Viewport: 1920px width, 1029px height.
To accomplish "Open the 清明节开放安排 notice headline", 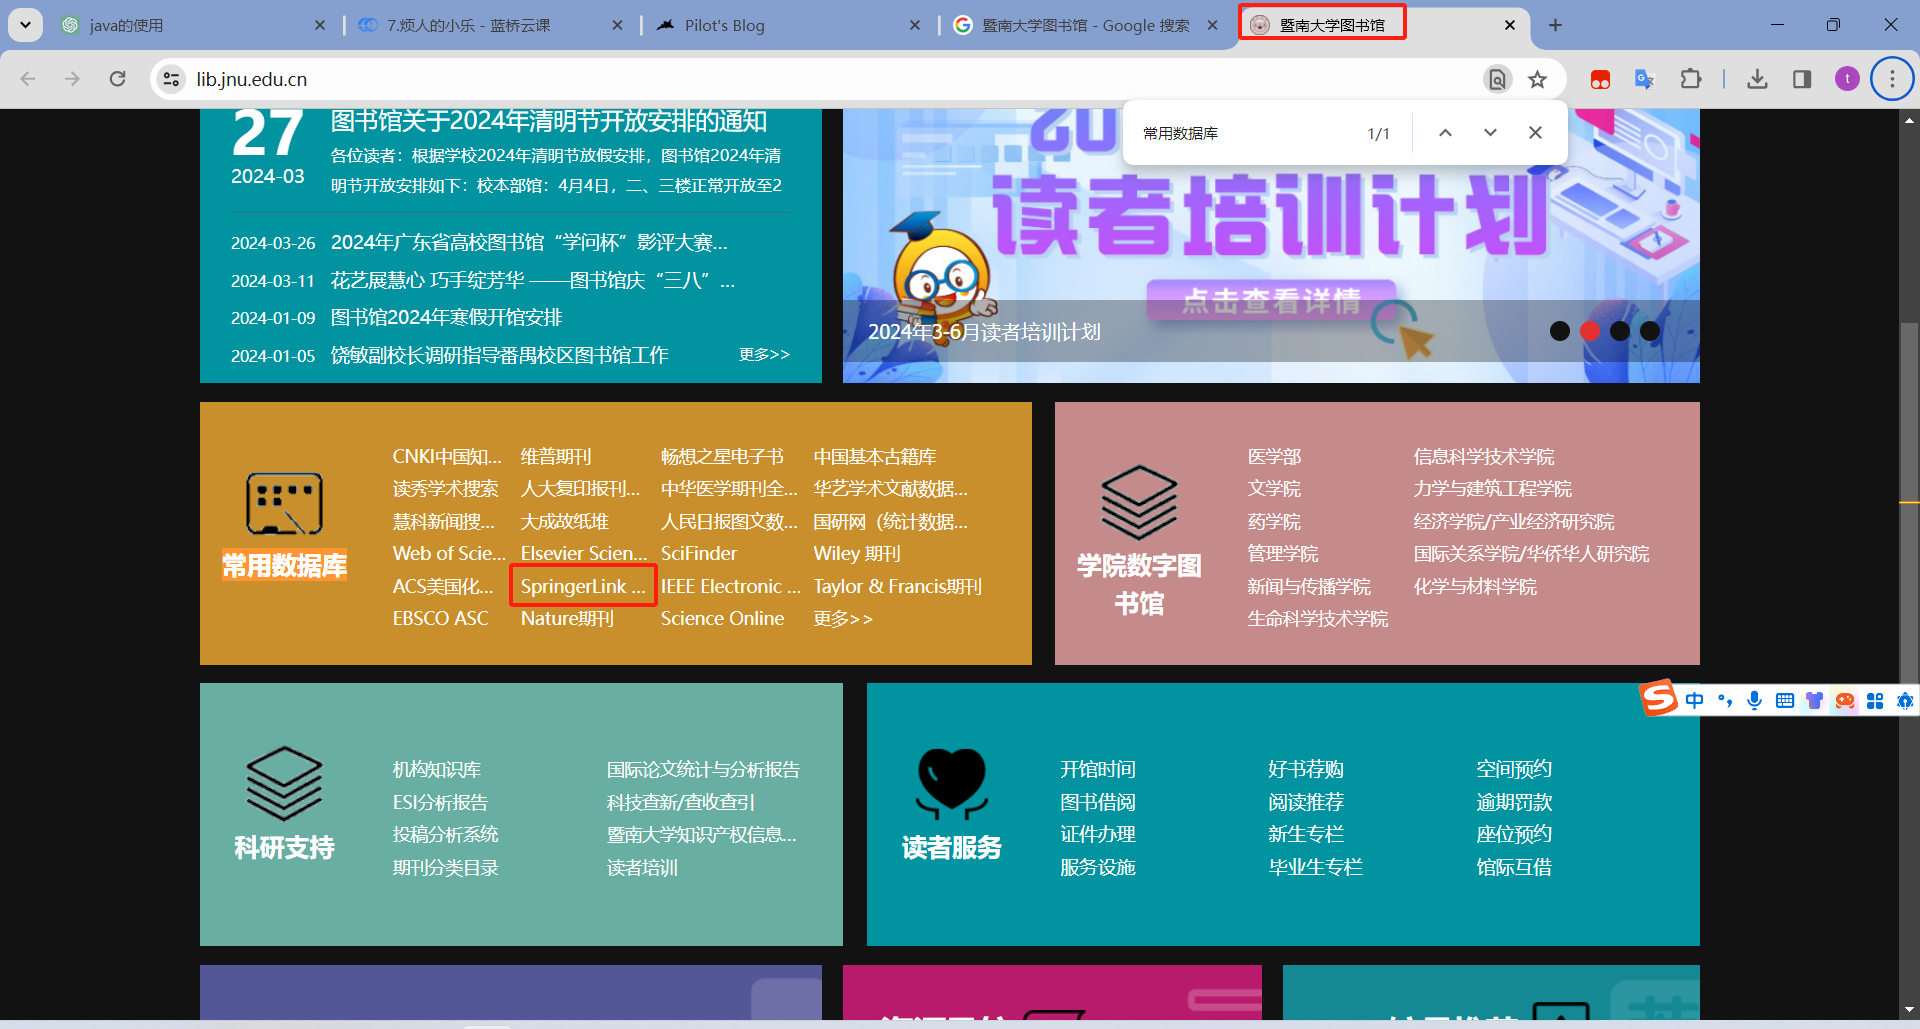I will click(x=549, y=121).
